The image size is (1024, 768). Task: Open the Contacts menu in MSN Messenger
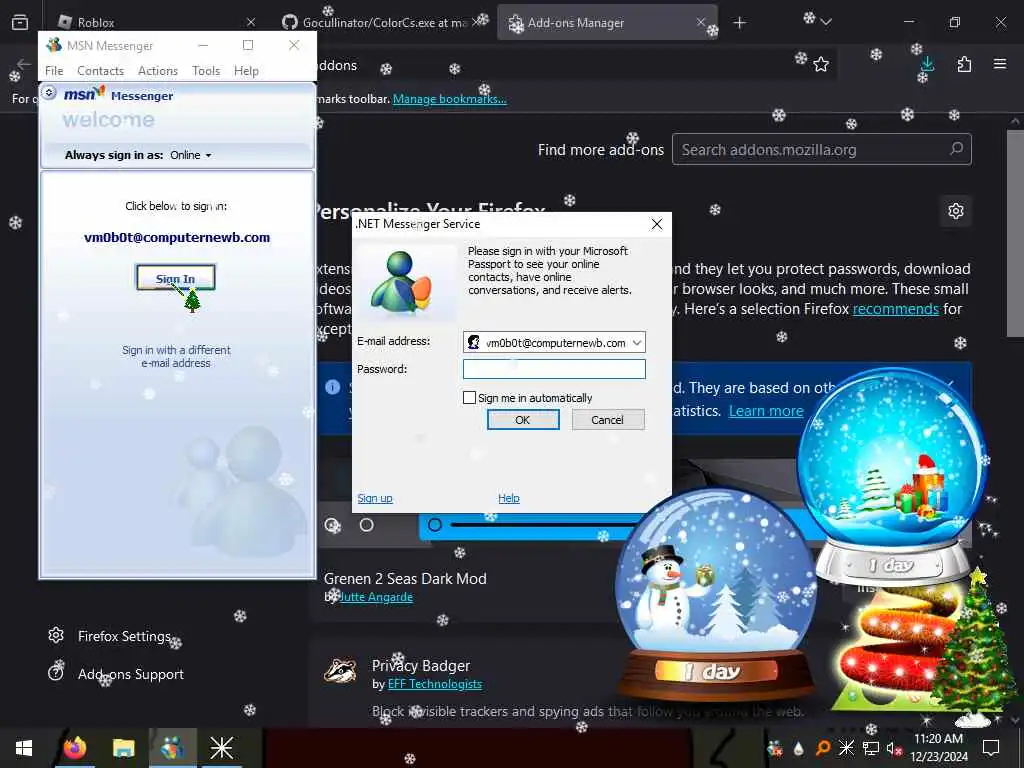[100, 71]
